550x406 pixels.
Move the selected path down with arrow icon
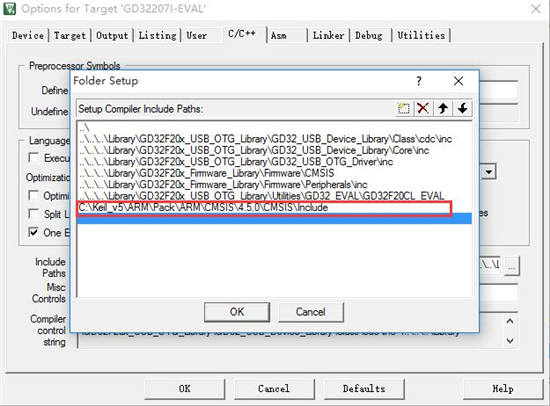pos(462,108)
